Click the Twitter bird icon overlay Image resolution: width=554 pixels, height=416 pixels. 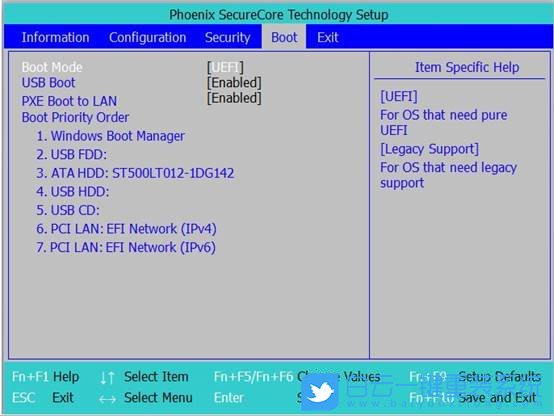(x=321, y=392)
